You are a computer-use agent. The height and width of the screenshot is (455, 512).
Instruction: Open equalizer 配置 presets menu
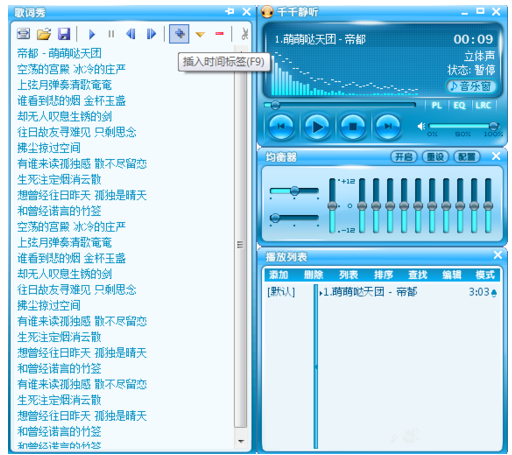pyautogui.click(x=467, y=157)
